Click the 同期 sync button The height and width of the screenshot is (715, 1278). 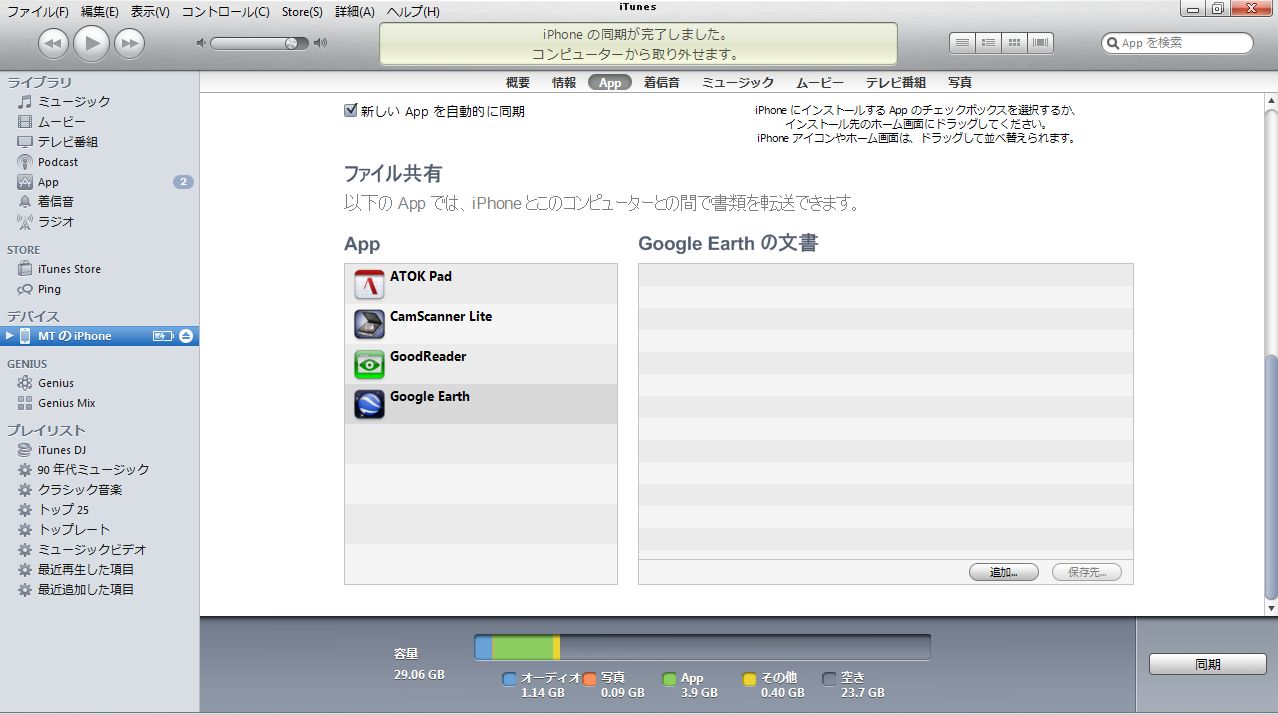1208,664
